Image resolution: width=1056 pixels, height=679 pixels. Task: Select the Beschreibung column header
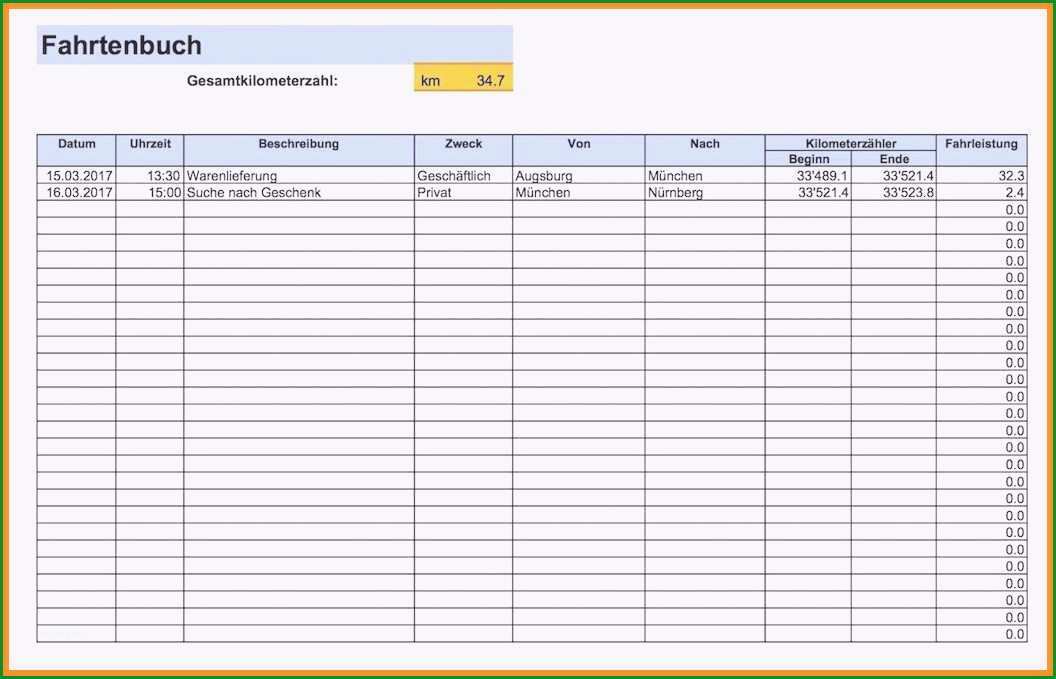[x=299, y=151]
